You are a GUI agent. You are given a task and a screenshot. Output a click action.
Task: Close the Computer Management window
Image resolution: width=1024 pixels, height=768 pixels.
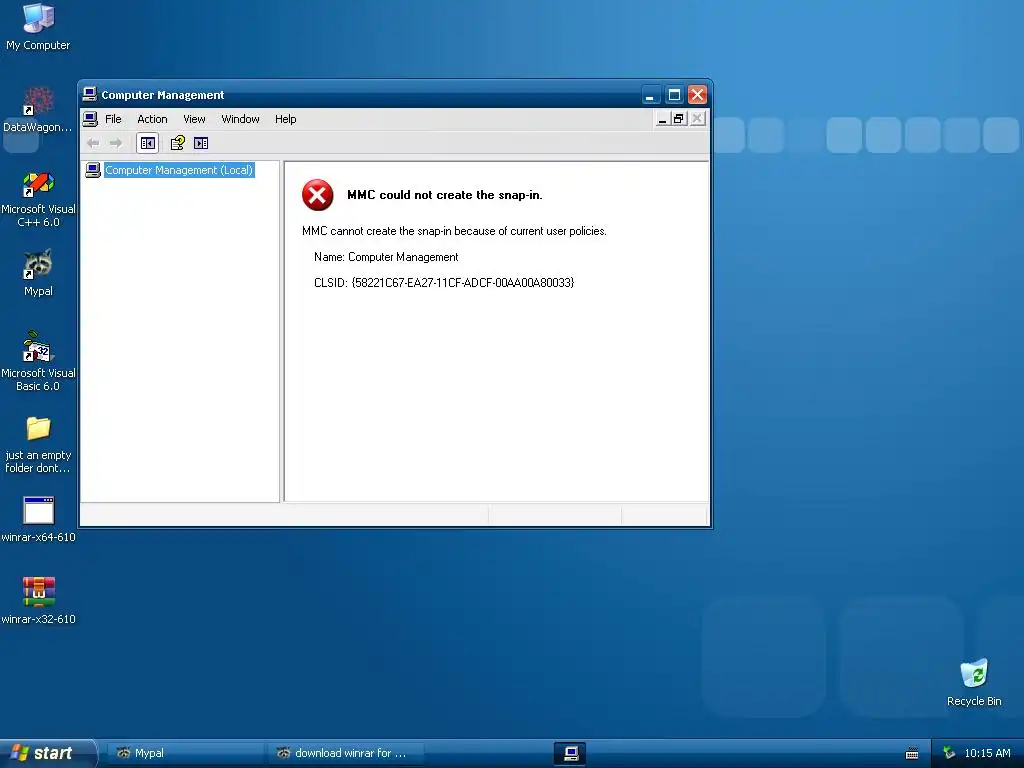click(x=697, y=95)
